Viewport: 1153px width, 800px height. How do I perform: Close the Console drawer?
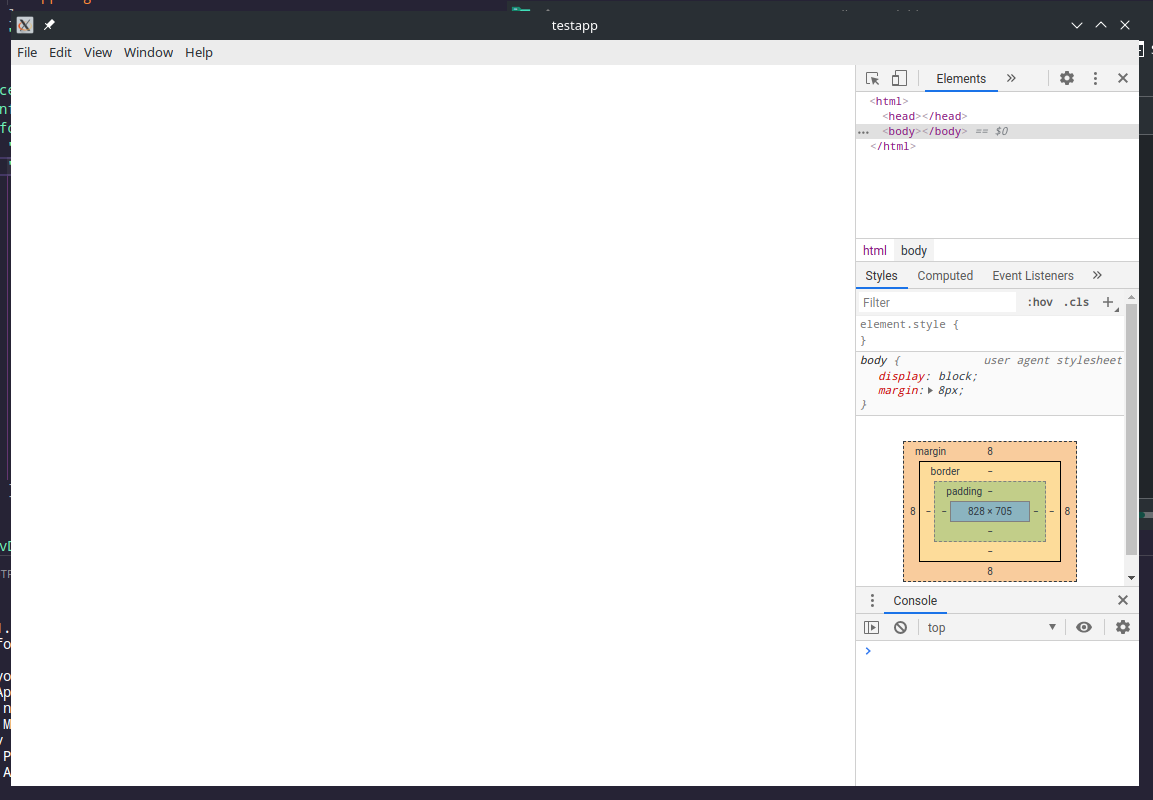(1123, 601)
